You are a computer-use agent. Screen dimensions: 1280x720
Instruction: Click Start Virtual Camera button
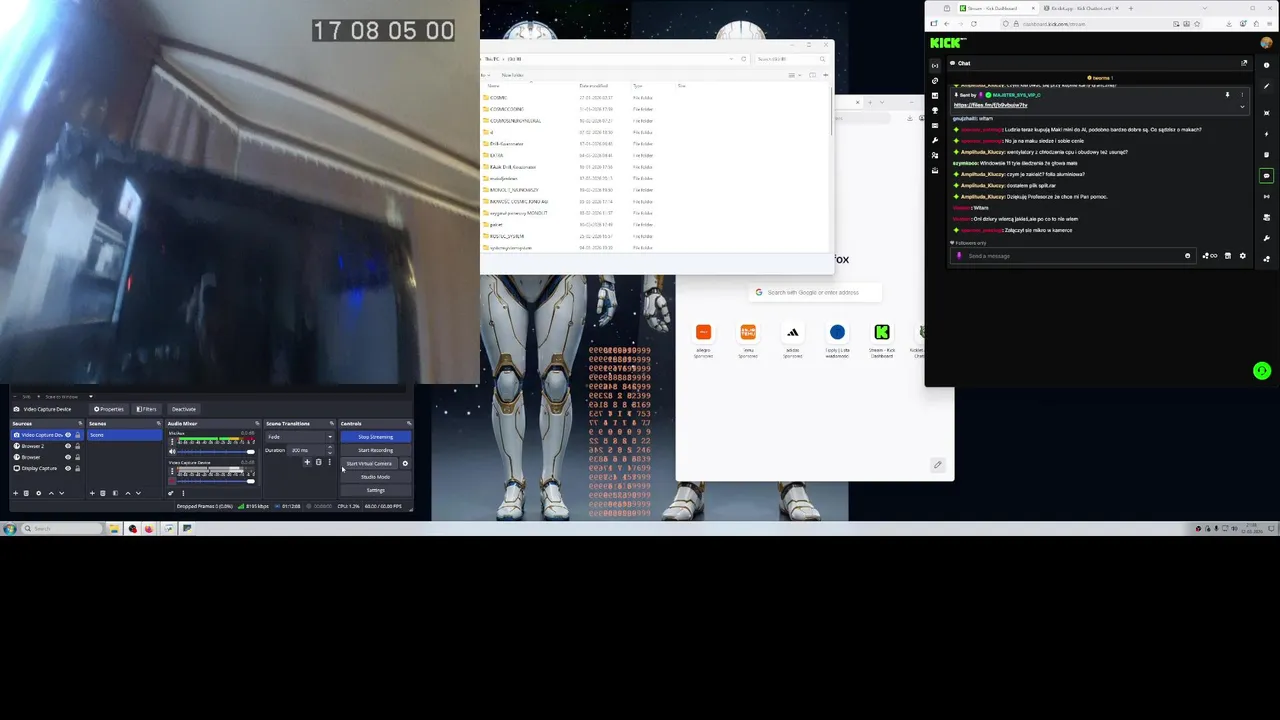pos(369,463)
